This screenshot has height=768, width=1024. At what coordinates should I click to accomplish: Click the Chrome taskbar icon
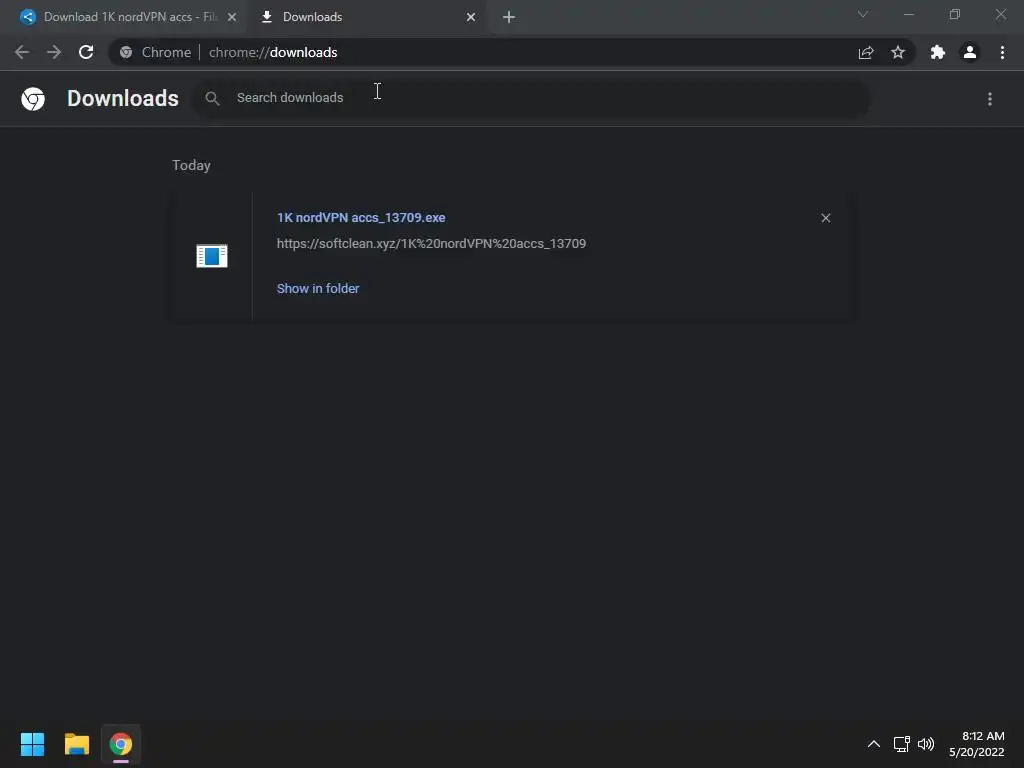[121, 744]
